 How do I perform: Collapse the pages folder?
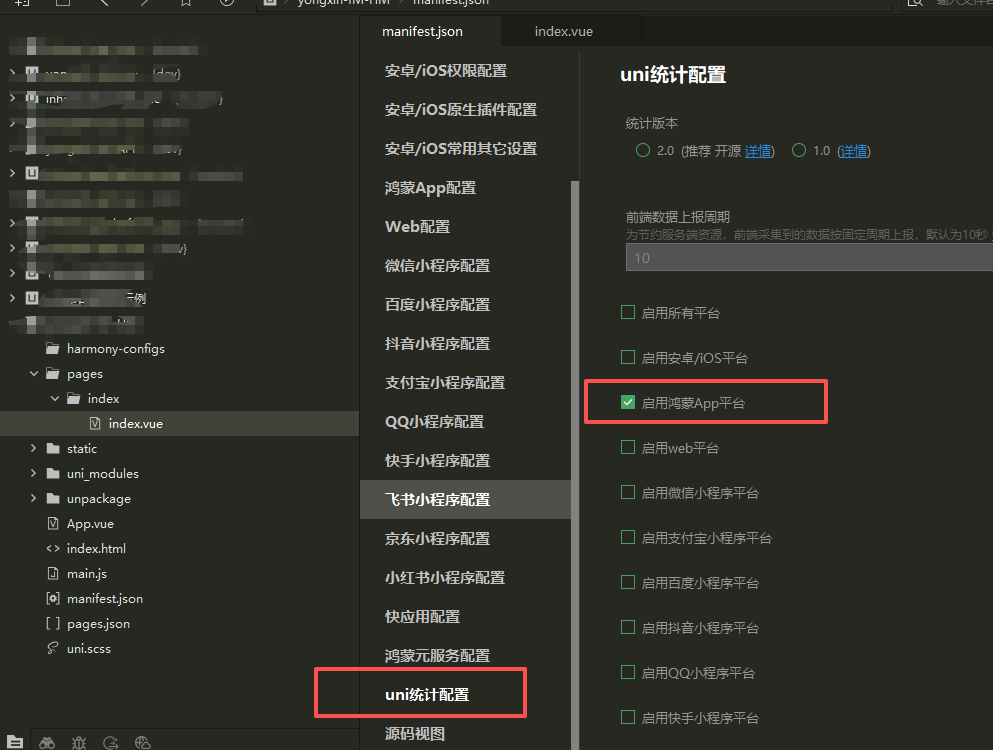[36, 373]
